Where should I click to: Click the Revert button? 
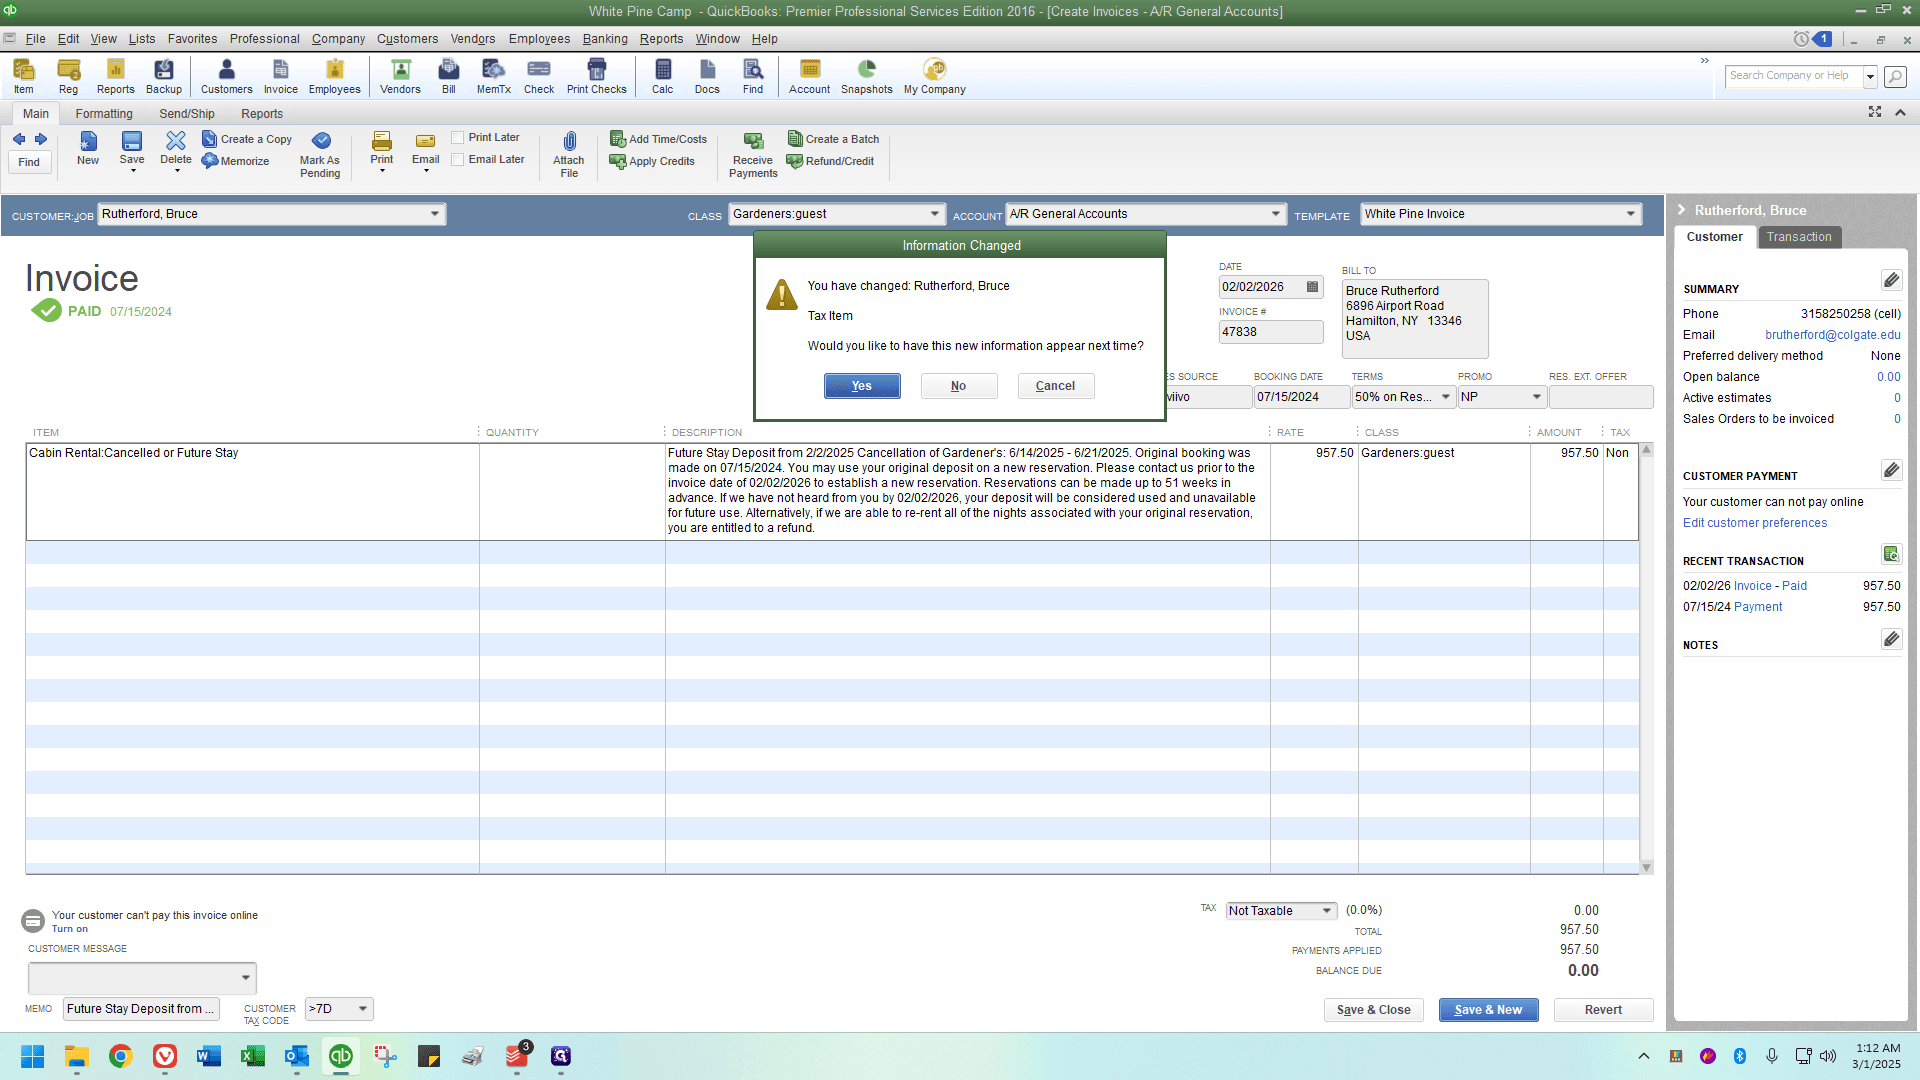click(x=1604, y=1010)
